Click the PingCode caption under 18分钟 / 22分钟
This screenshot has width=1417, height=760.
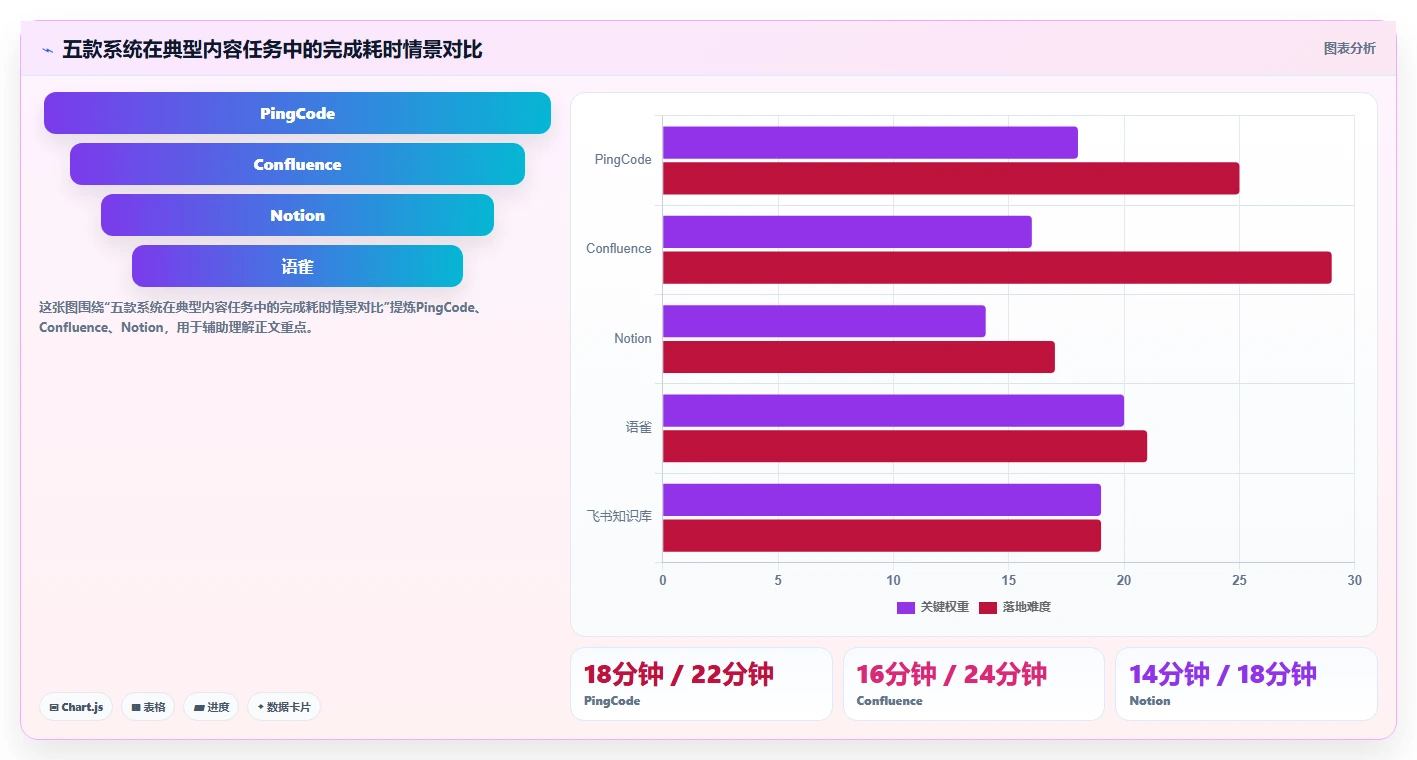612,701
